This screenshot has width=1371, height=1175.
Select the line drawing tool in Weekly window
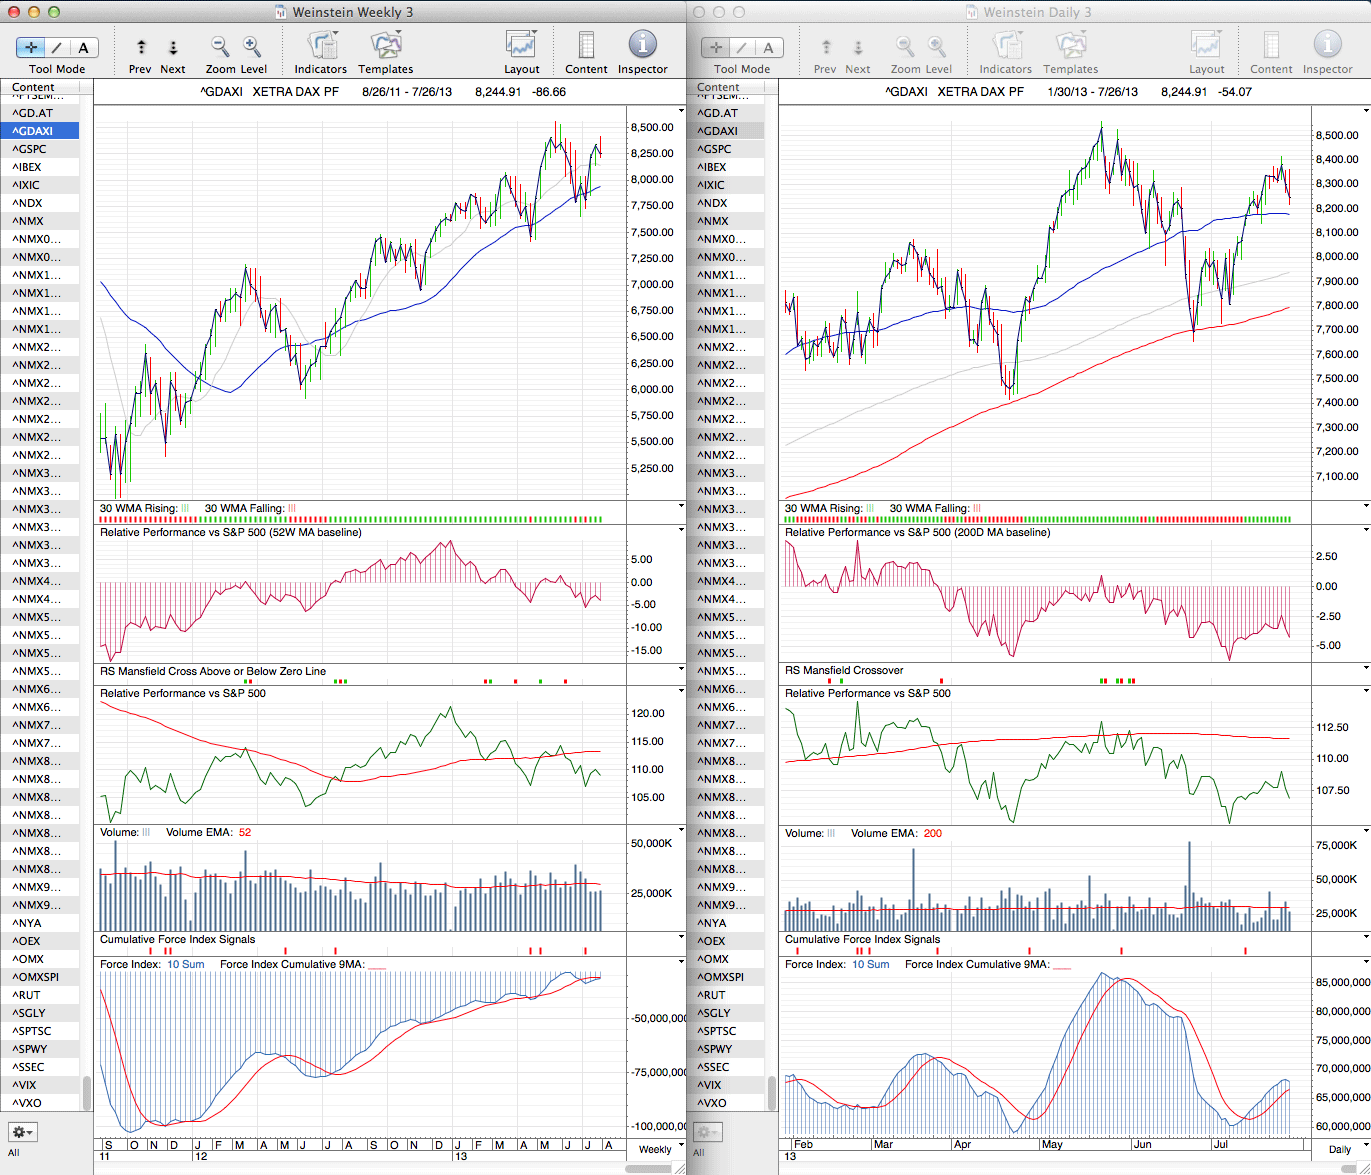coord(57,47)
